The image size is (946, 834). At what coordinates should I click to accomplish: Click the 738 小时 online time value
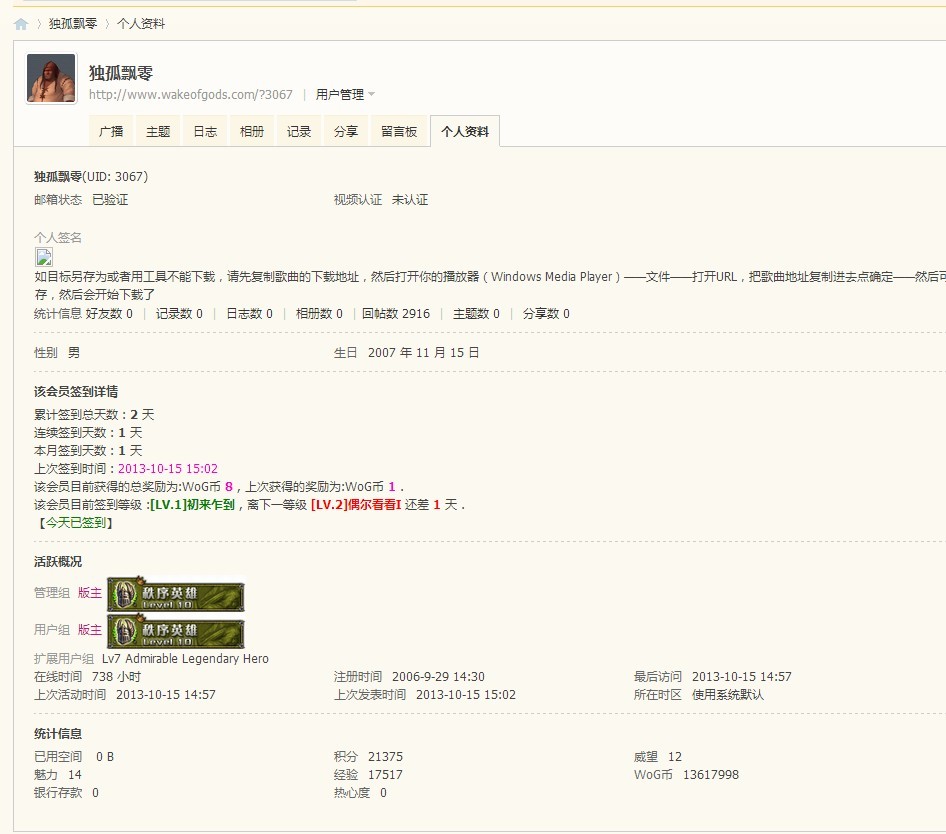[116, 676]
